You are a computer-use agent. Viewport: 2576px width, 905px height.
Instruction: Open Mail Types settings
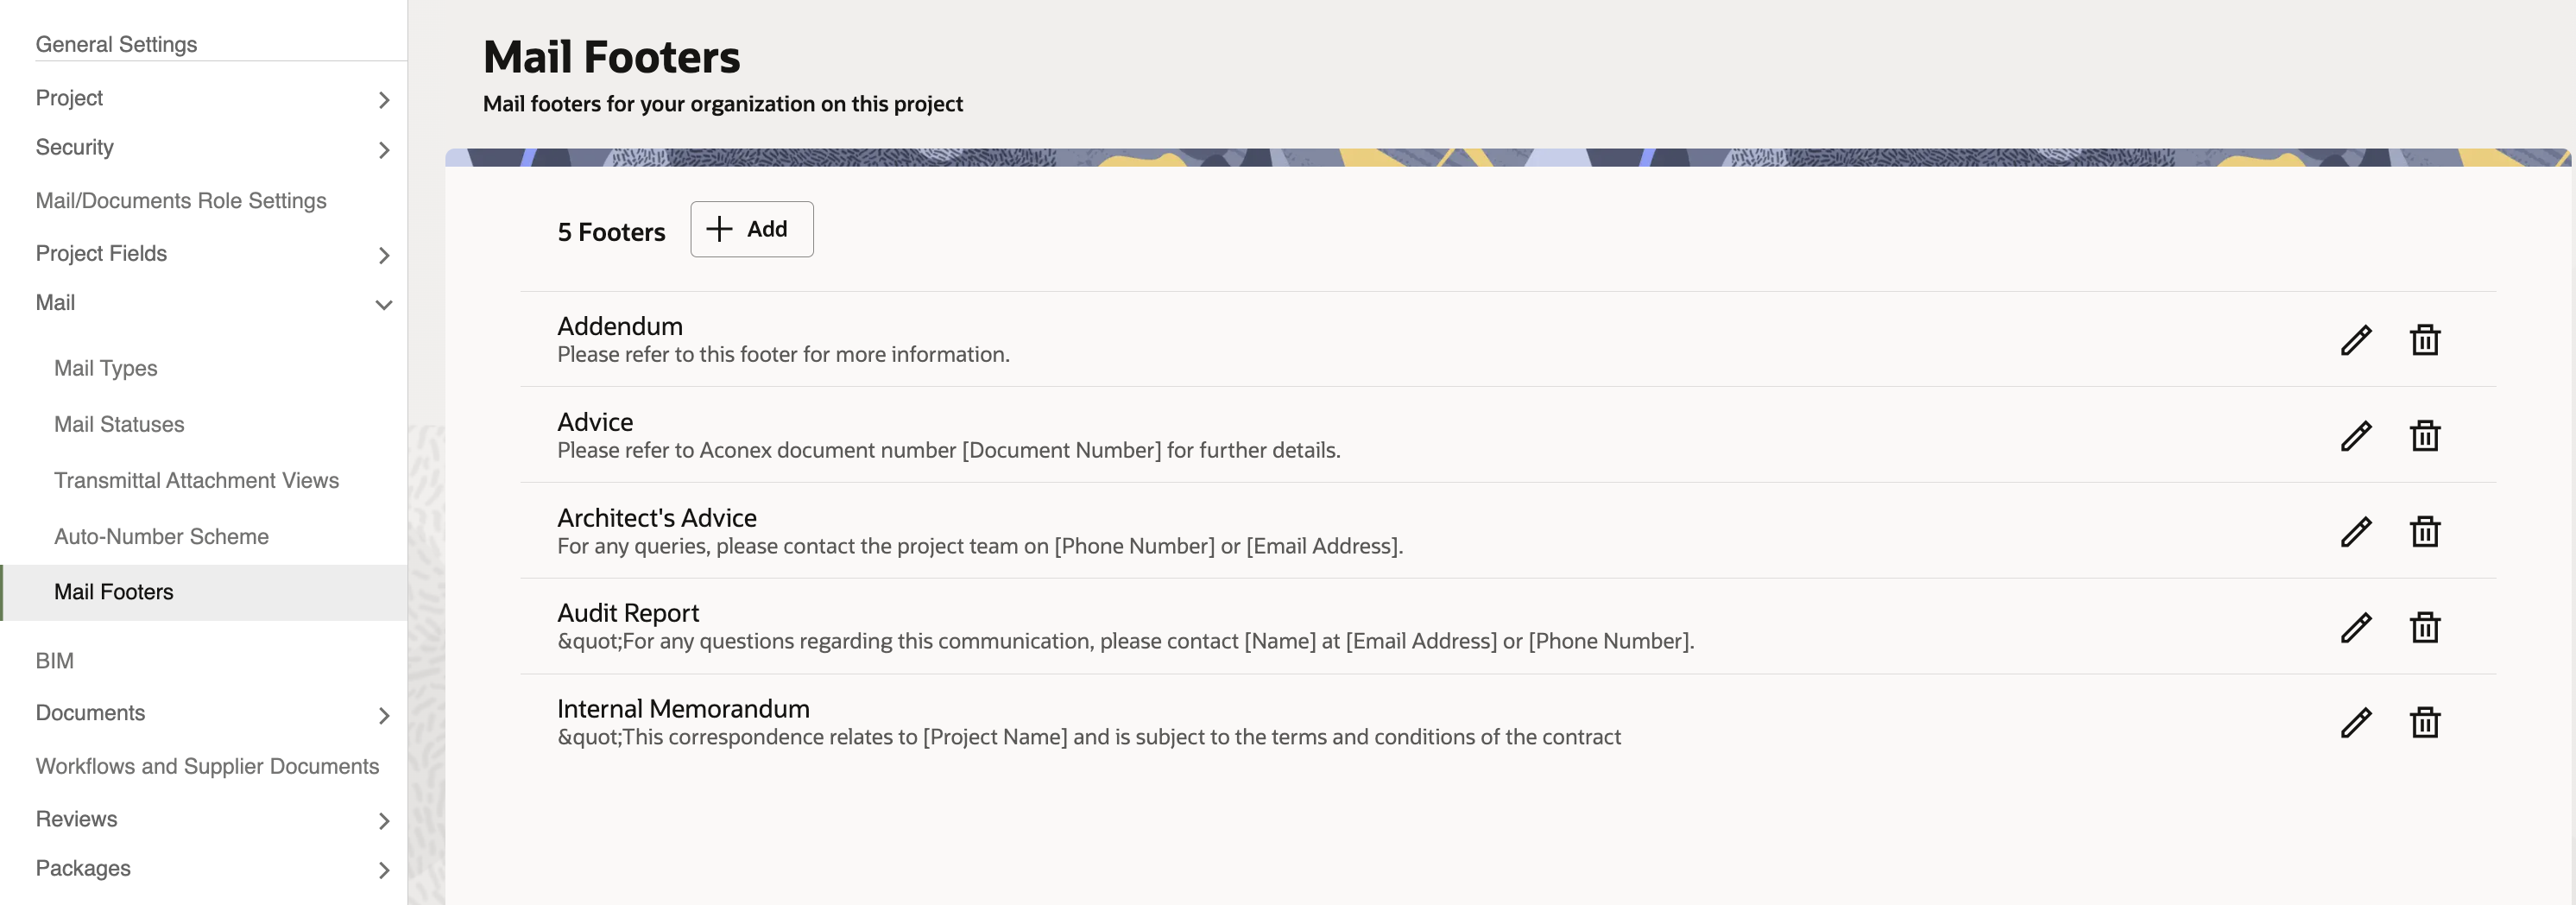coord(106,368)
